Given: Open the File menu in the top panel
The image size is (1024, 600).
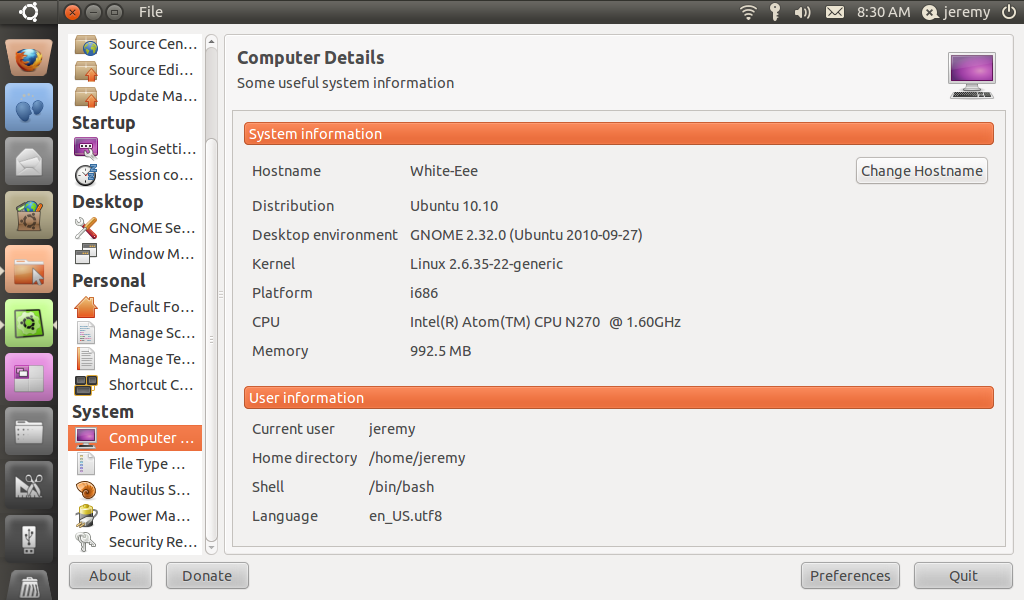Looking at the screenshot, I should pyautogui.click(x=151, y=12).
